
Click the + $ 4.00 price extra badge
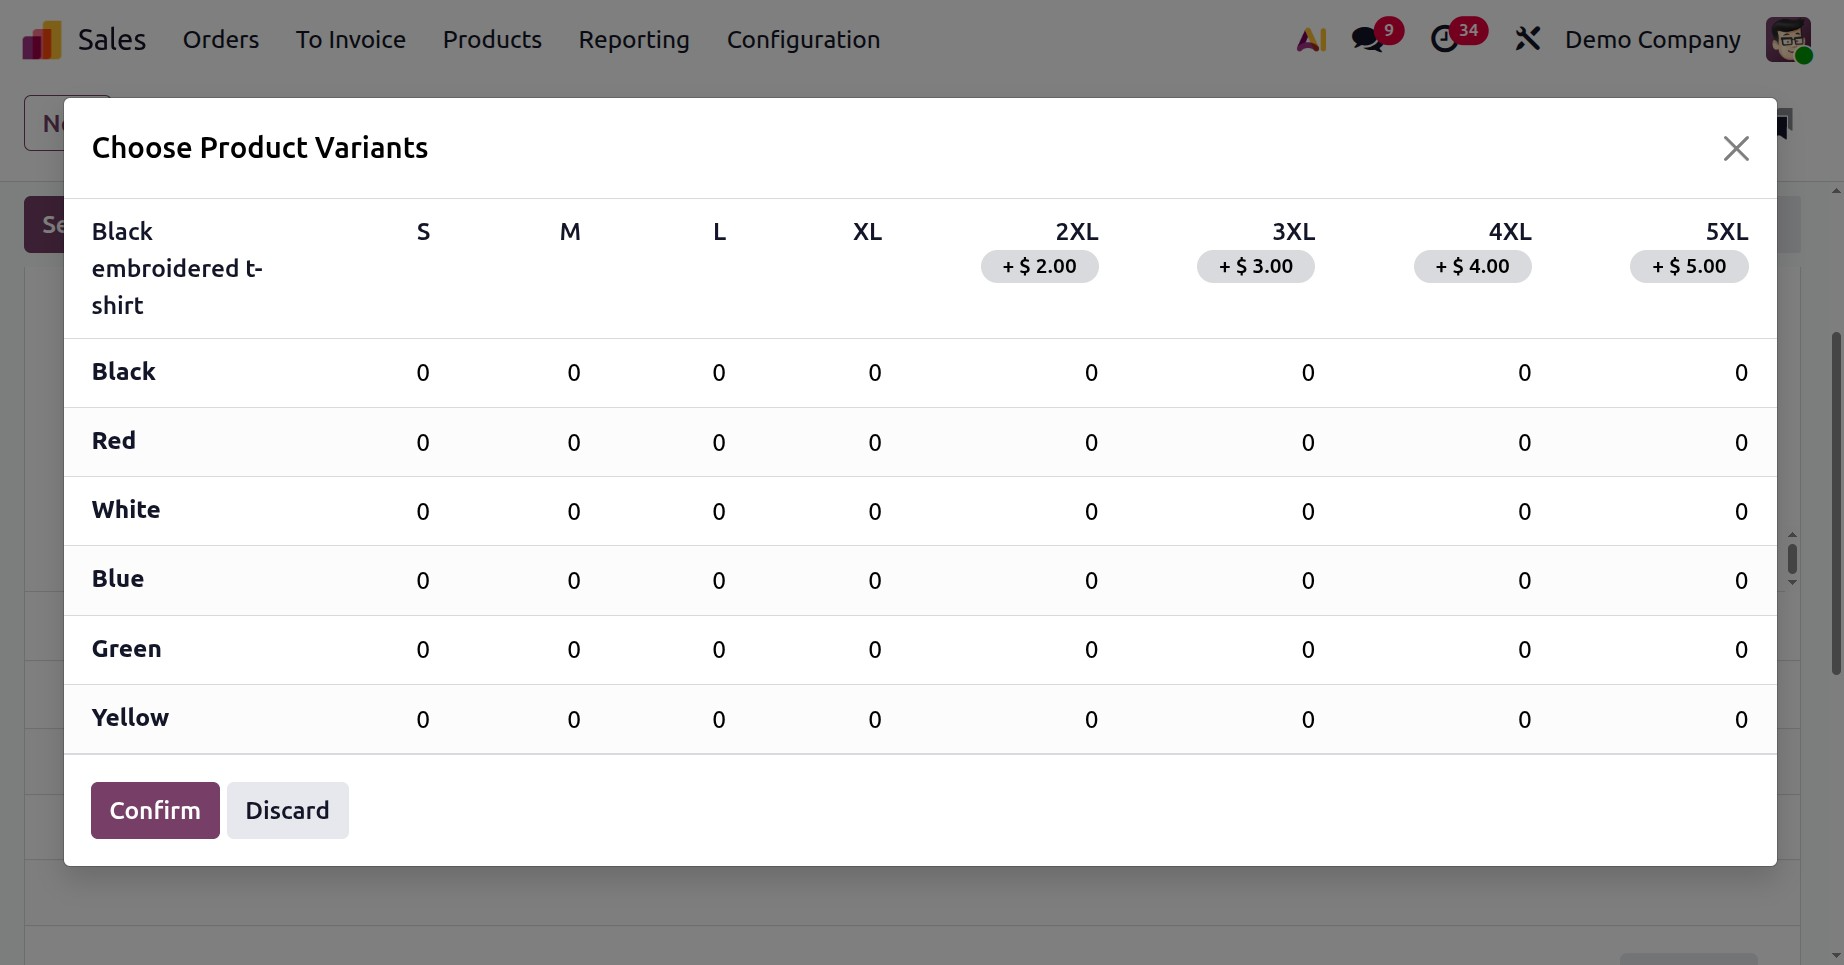click(x=1473, y=266)
